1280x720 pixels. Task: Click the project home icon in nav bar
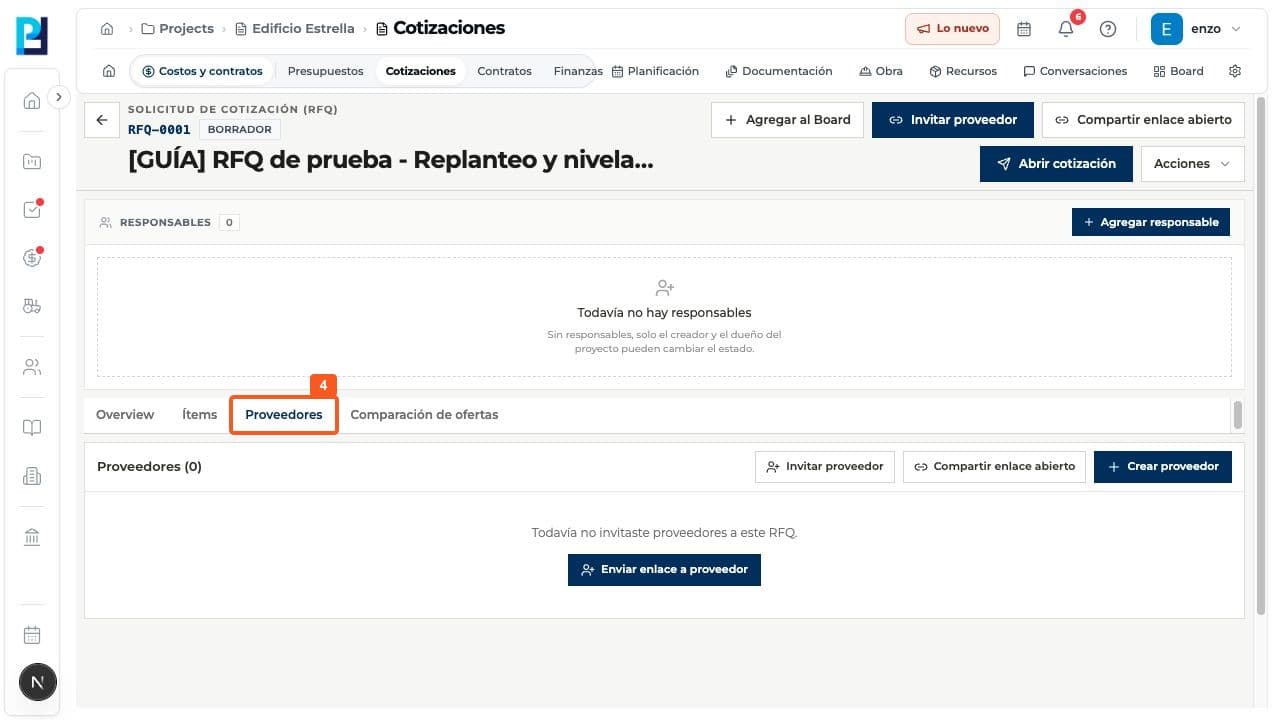tap(109, 71)
